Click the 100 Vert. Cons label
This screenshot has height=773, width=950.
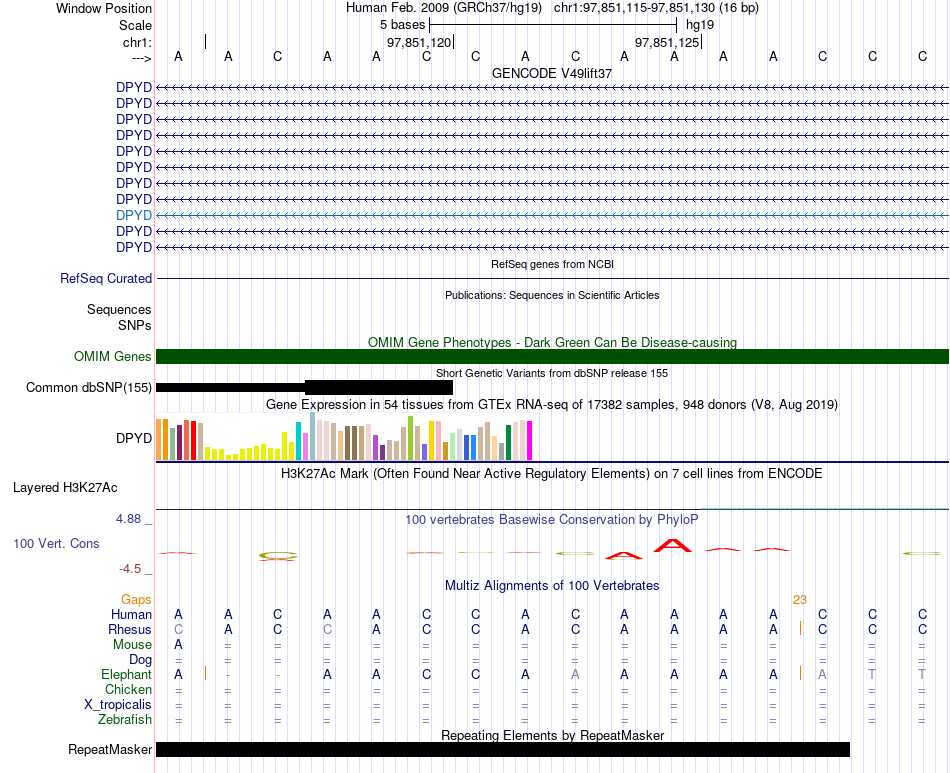(56, 543)
